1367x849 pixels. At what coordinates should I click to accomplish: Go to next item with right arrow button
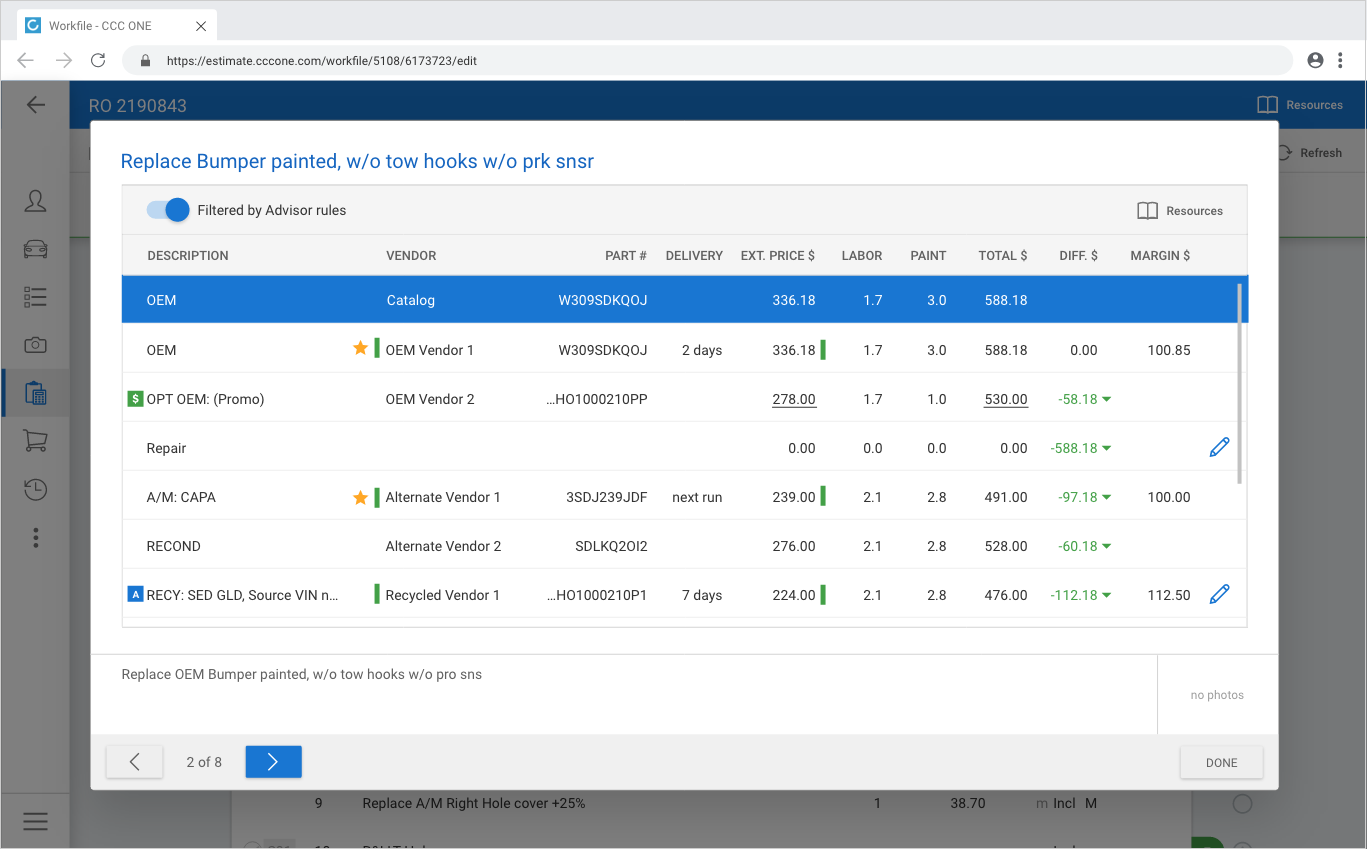273,762
